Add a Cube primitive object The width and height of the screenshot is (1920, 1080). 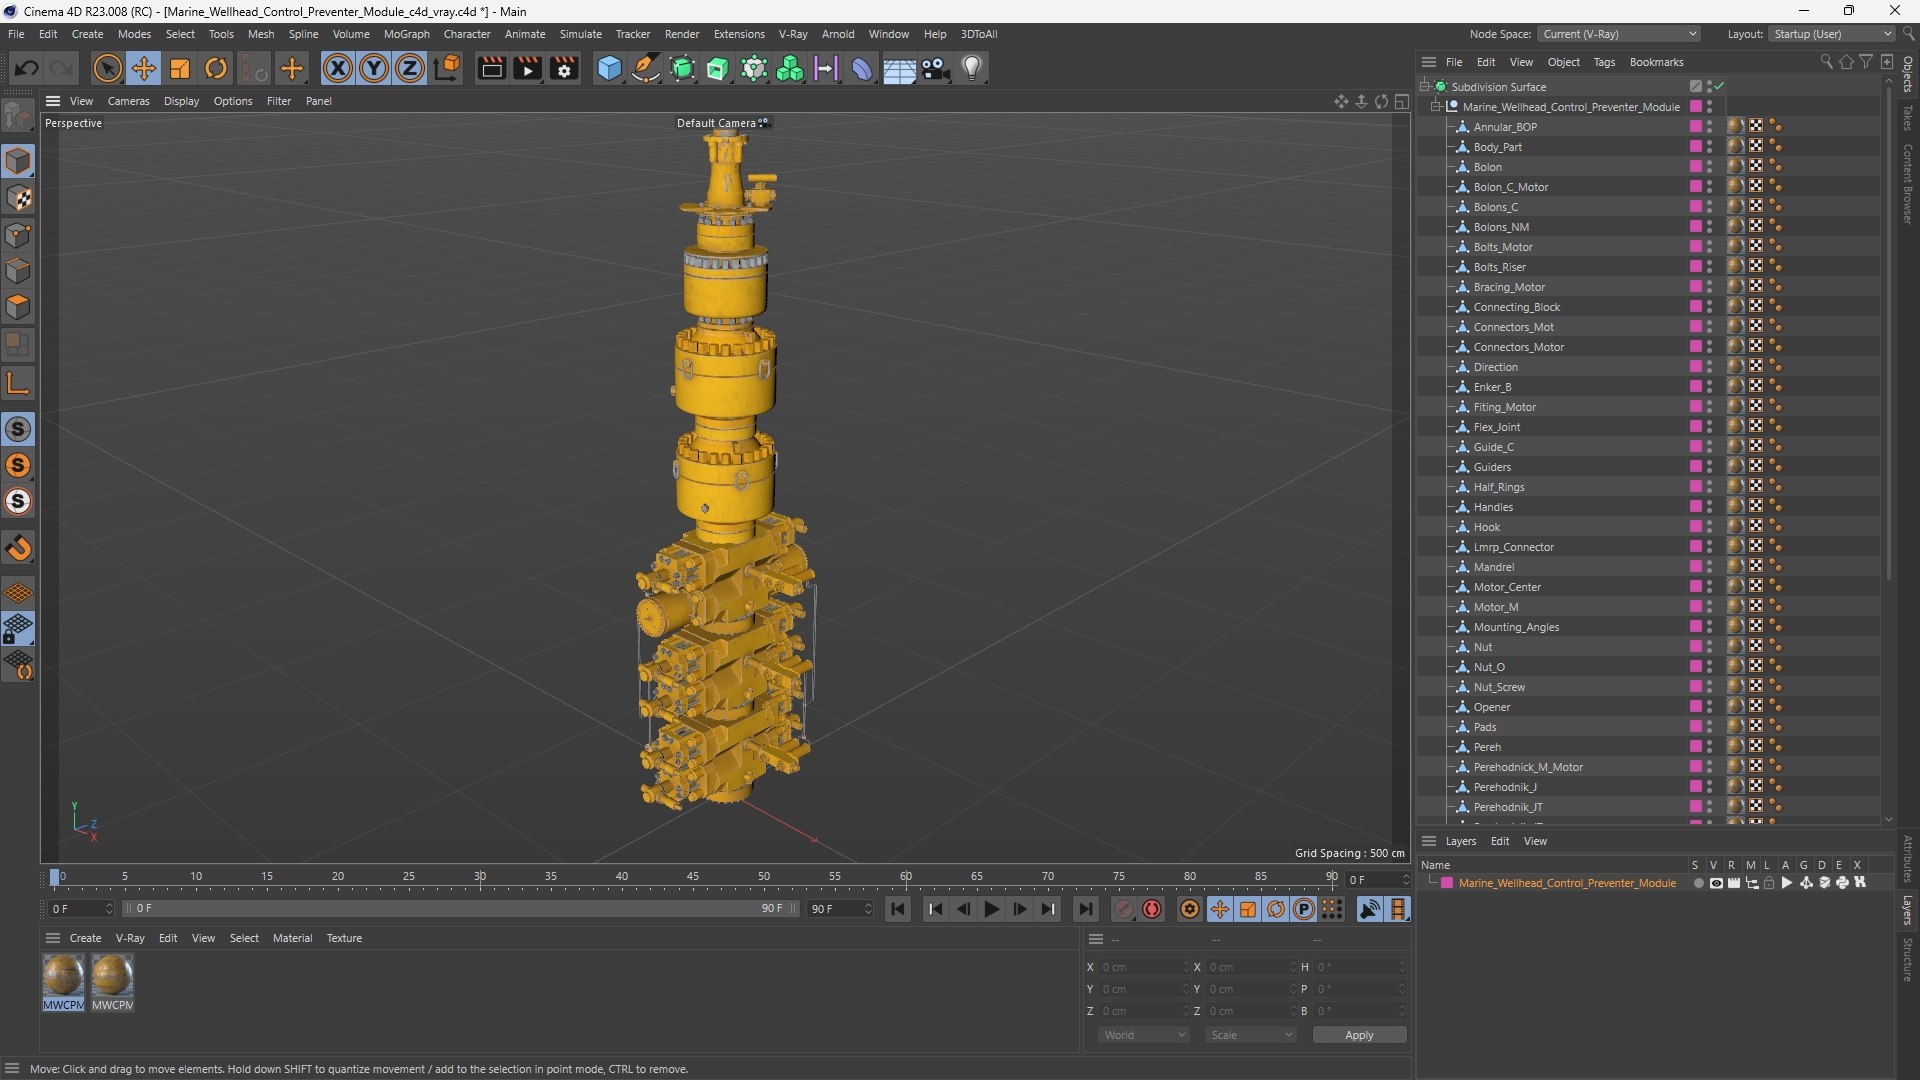609,68
